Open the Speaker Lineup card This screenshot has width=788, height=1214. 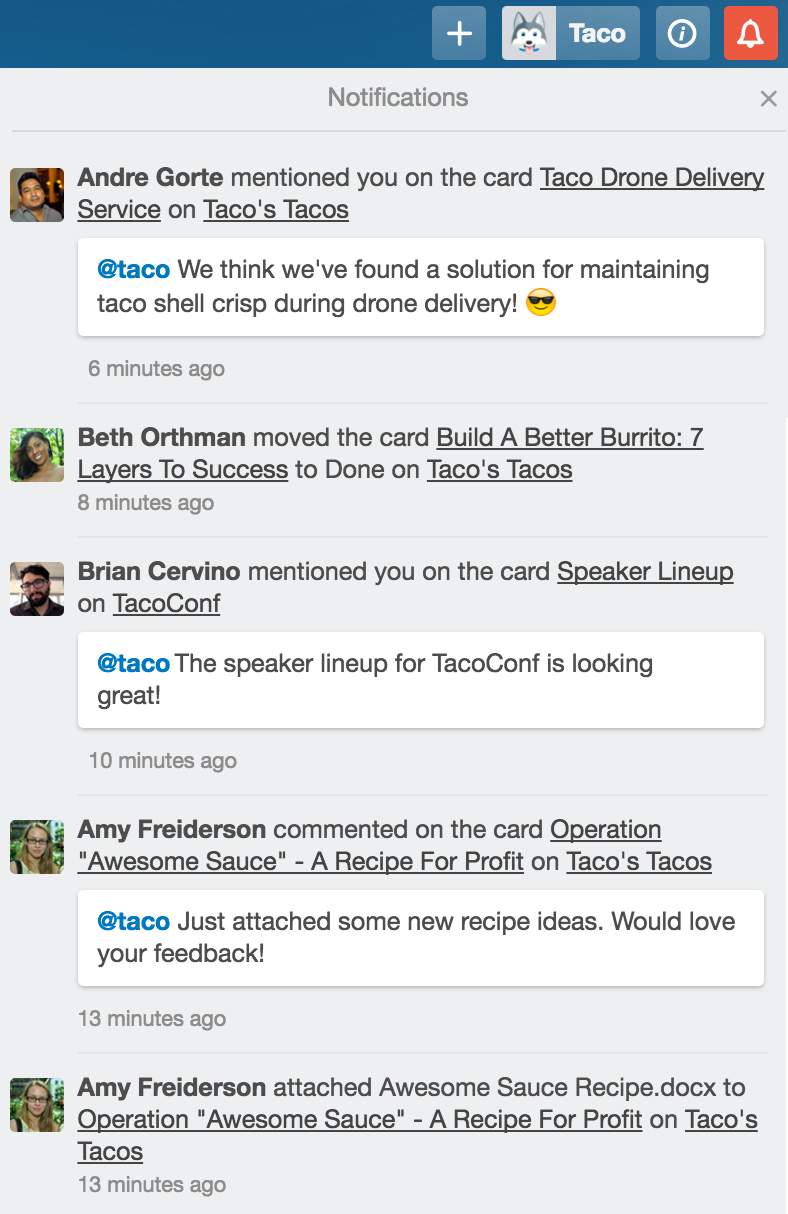click(x=645, y=571)
